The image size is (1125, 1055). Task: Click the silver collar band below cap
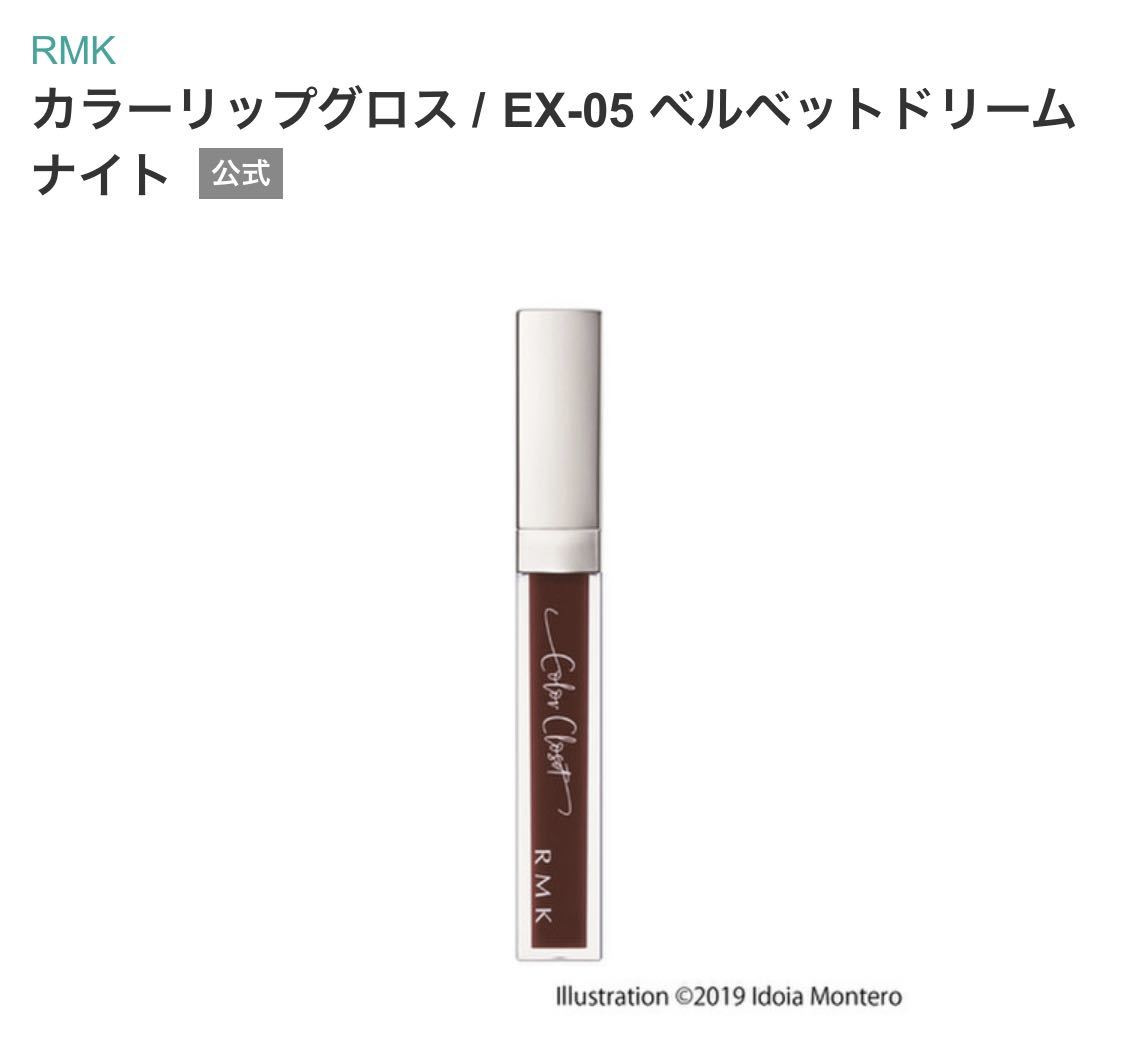560,551
